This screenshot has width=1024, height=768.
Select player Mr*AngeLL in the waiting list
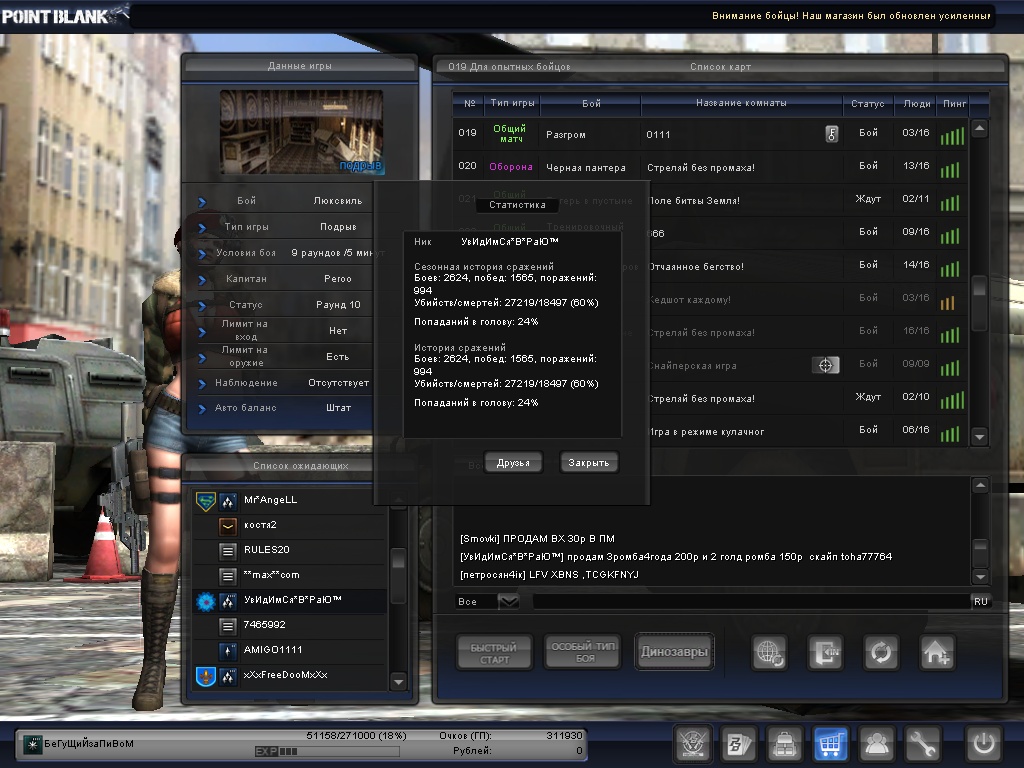point(290,500)
